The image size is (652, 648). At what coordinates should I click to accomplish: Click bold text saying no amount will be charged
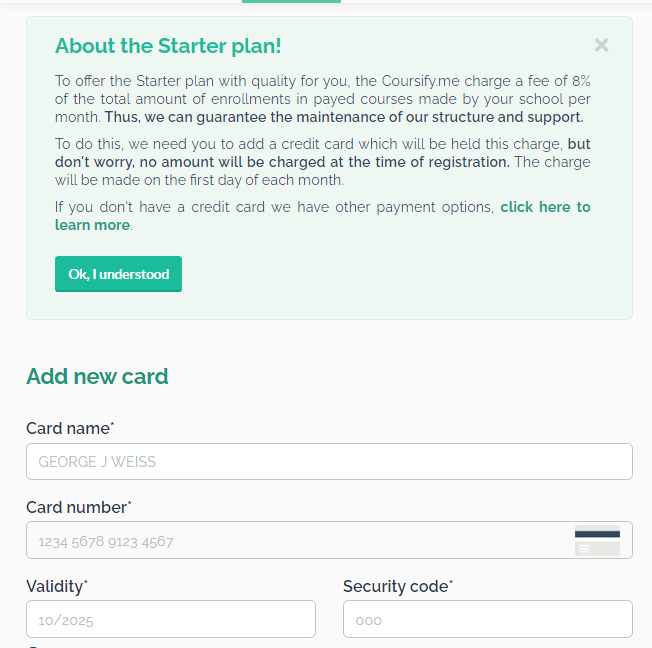click(x=323, y=153)
